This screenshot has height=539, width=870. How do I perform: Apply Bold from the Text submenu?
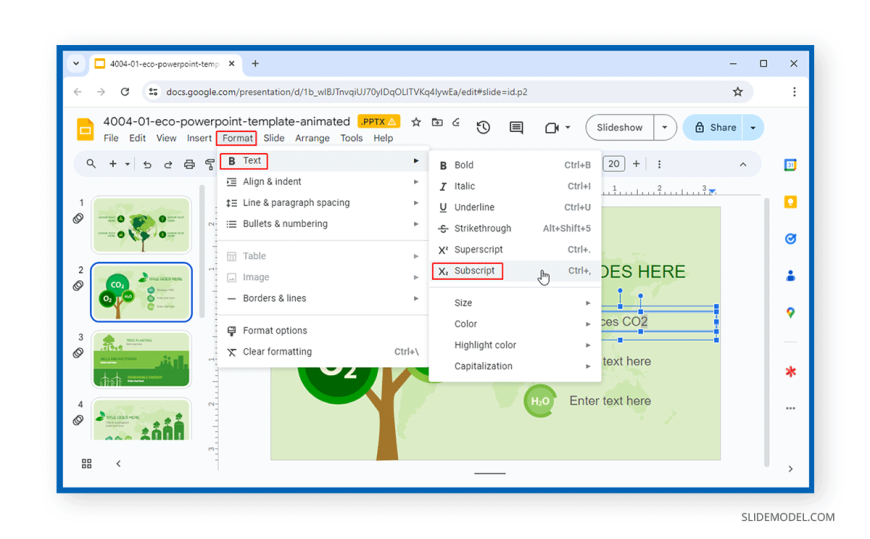coord(515,165)
